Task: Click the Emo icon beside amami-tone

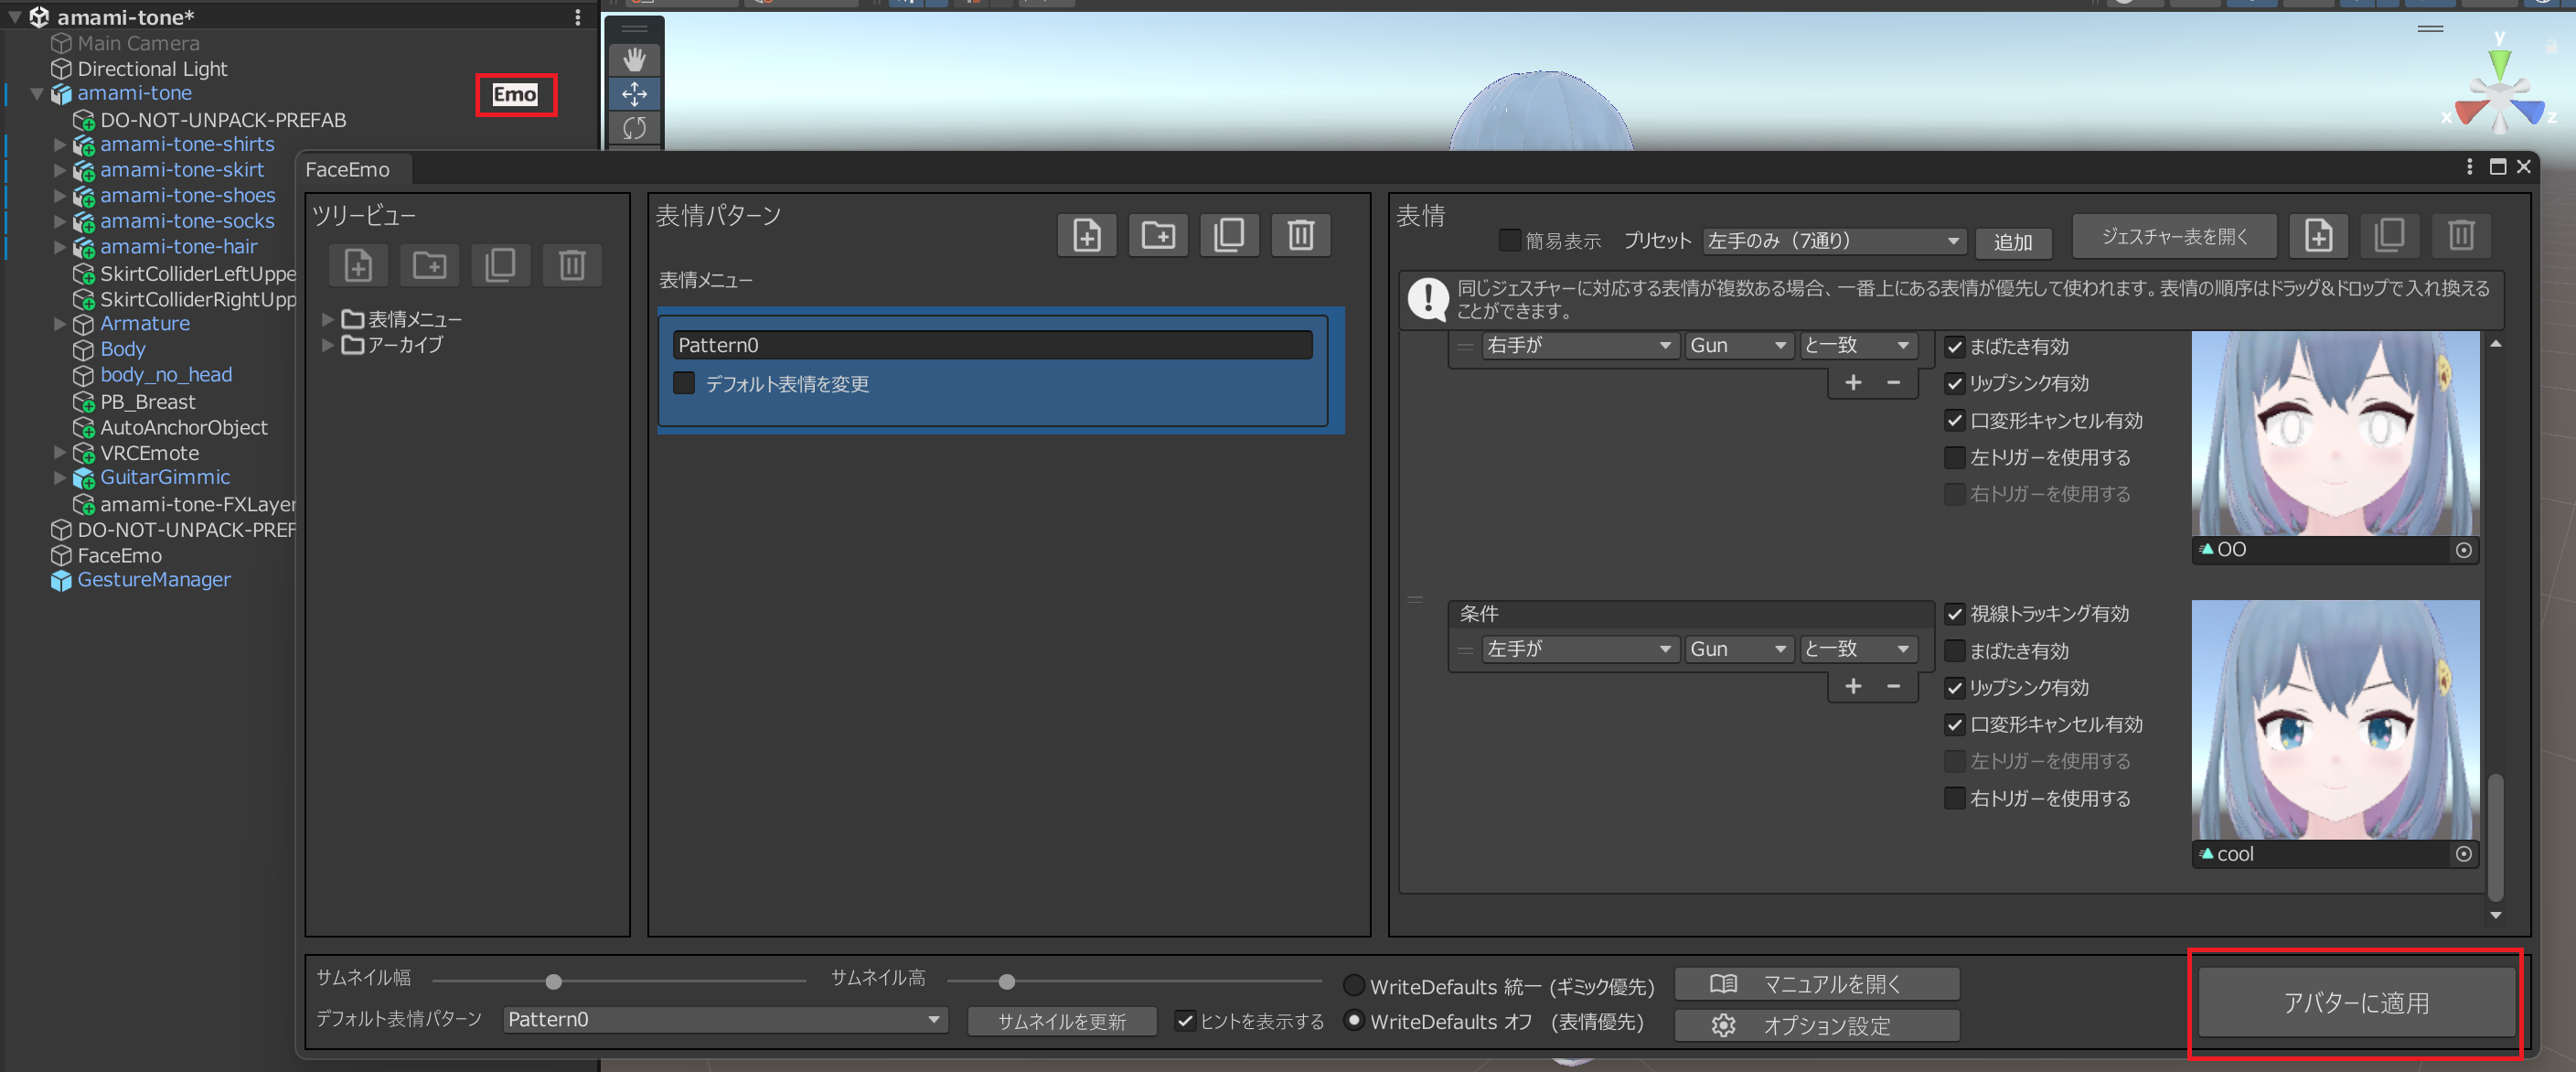Action: [515, 94]
